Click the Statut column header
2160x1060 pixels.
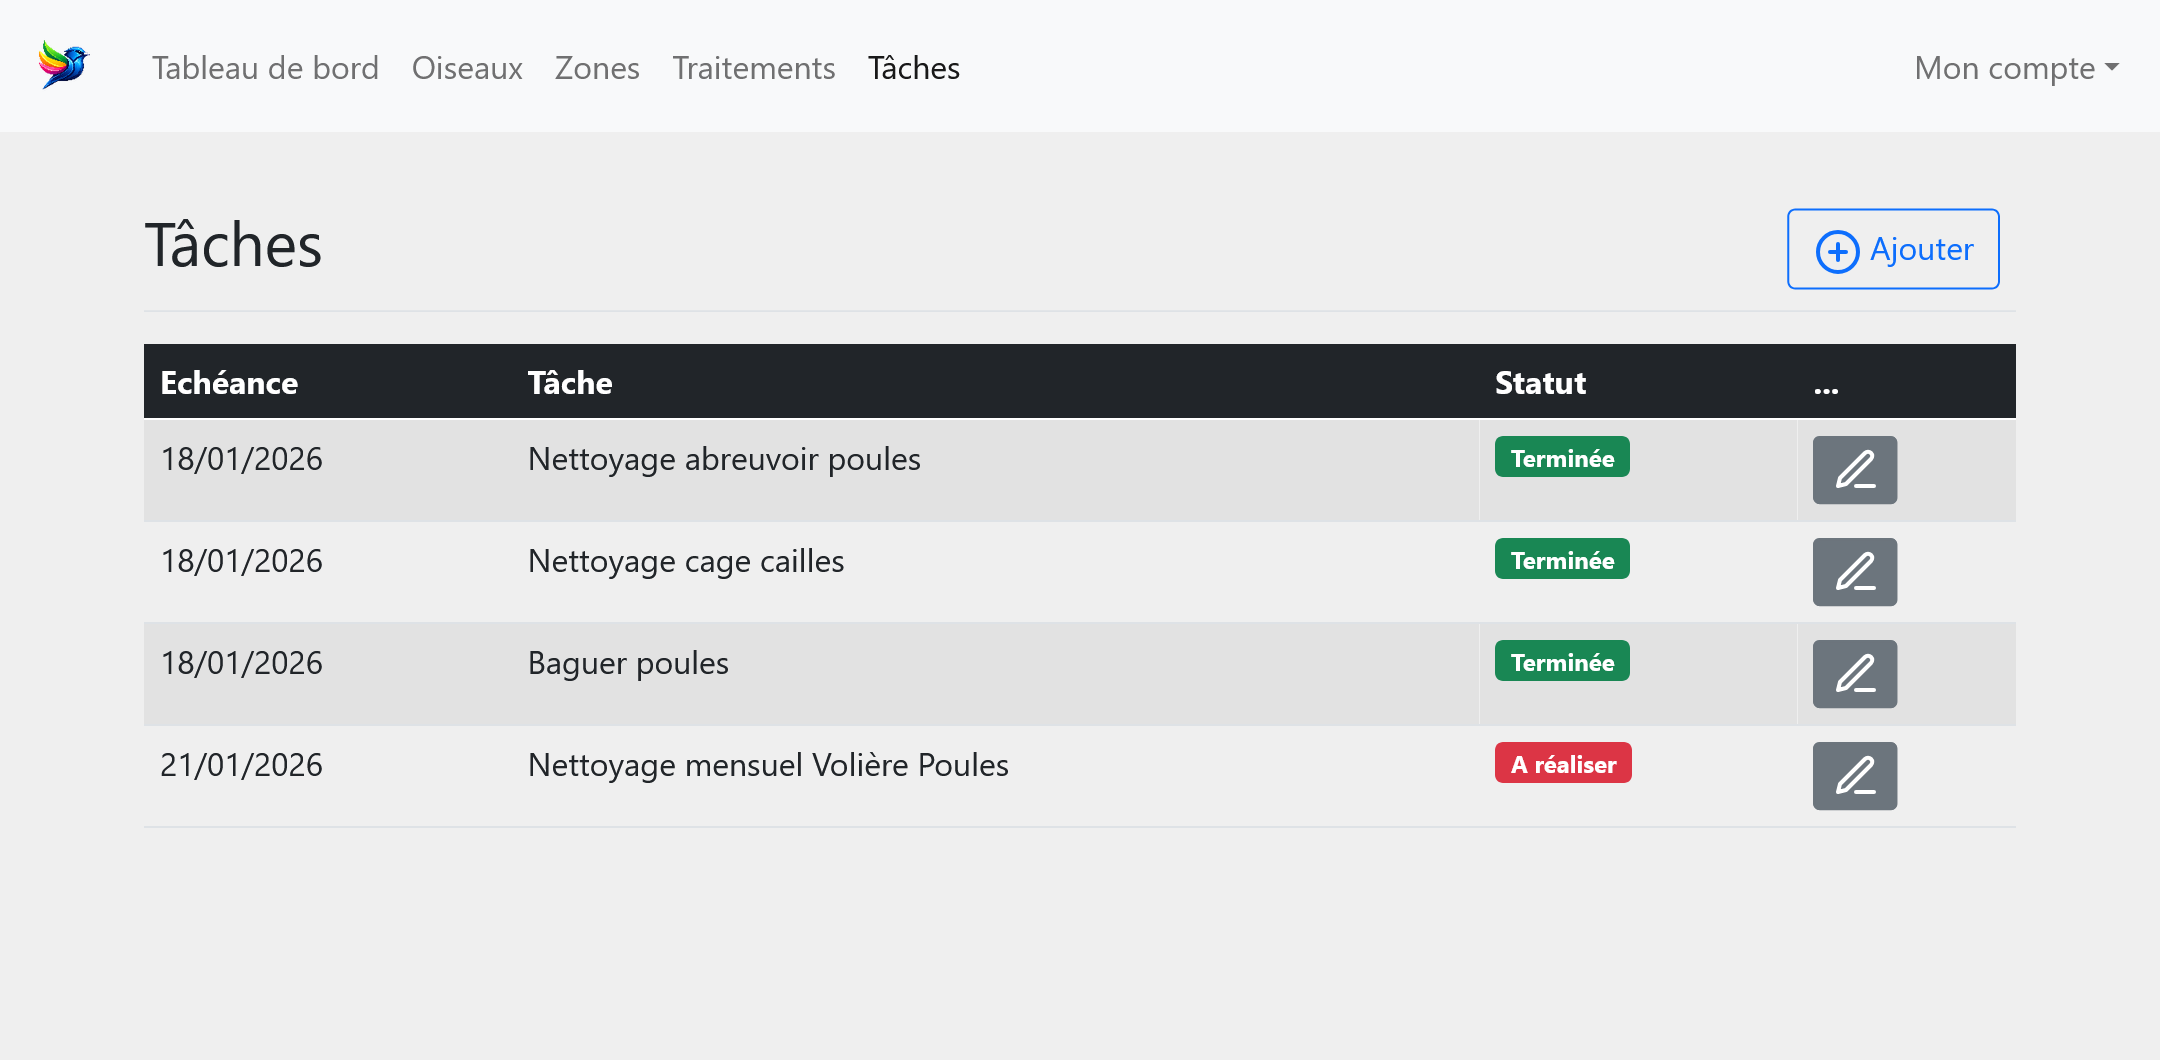click(1540, 383)
